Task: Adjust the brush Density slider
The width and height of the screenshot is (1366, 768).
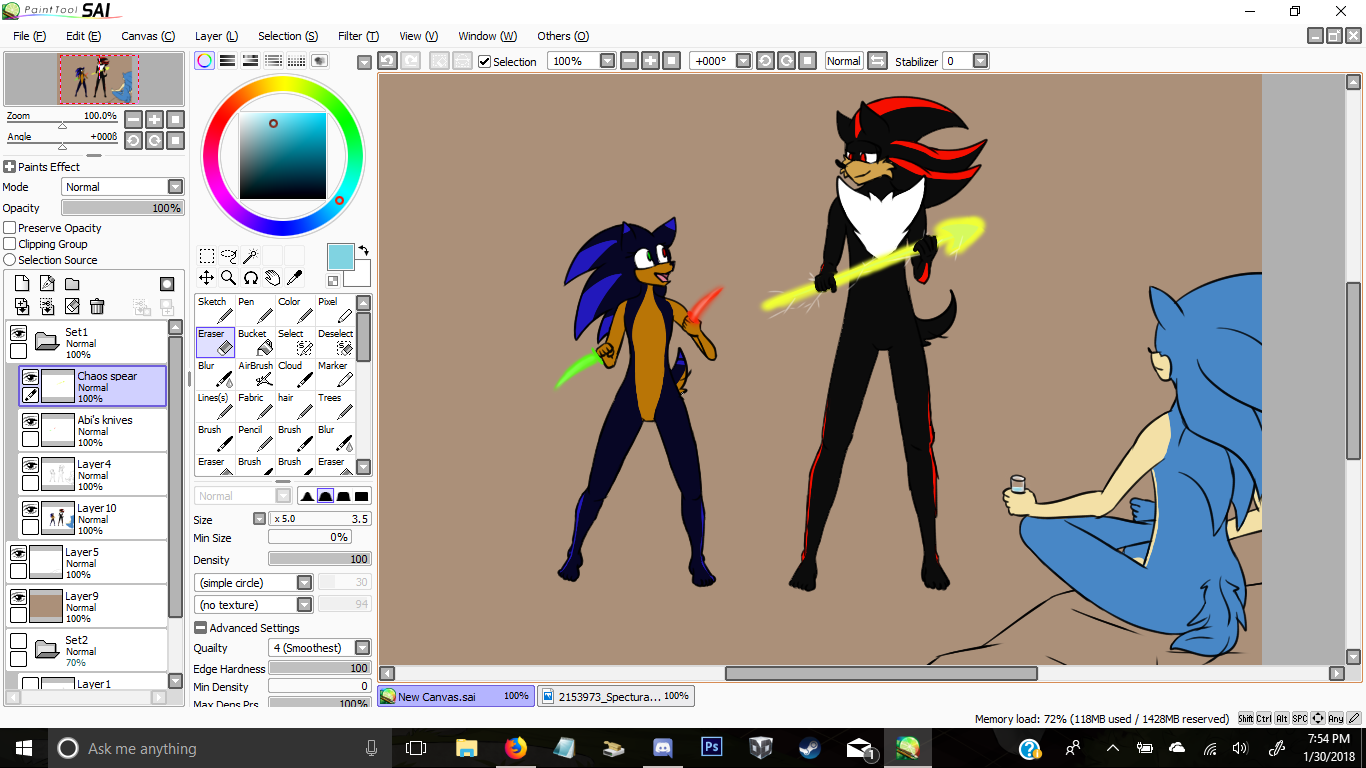Action: pos(319,560)
